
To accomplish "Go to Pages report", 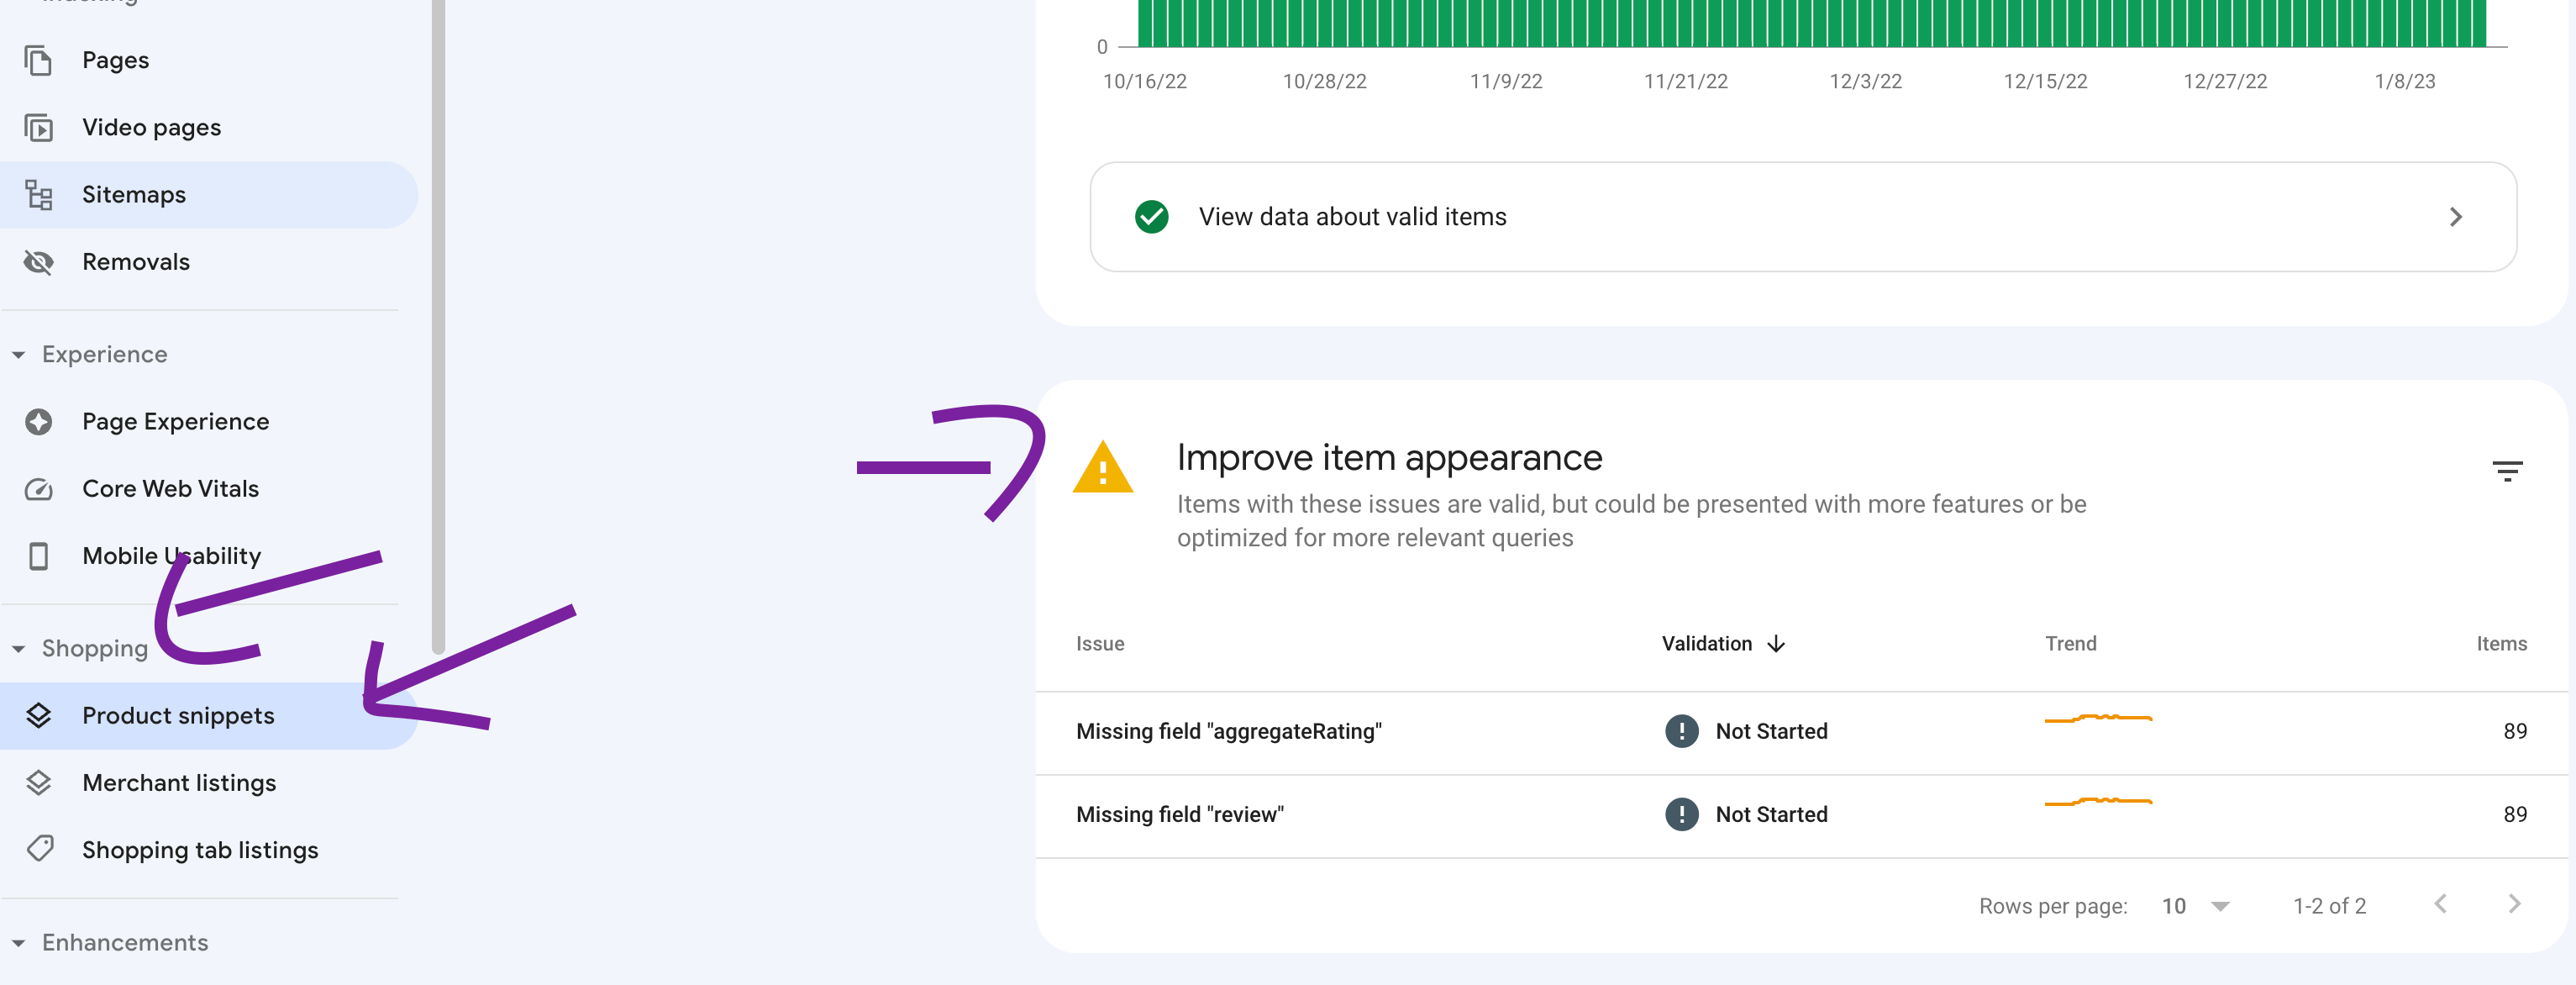I will [x=208, y=61].
